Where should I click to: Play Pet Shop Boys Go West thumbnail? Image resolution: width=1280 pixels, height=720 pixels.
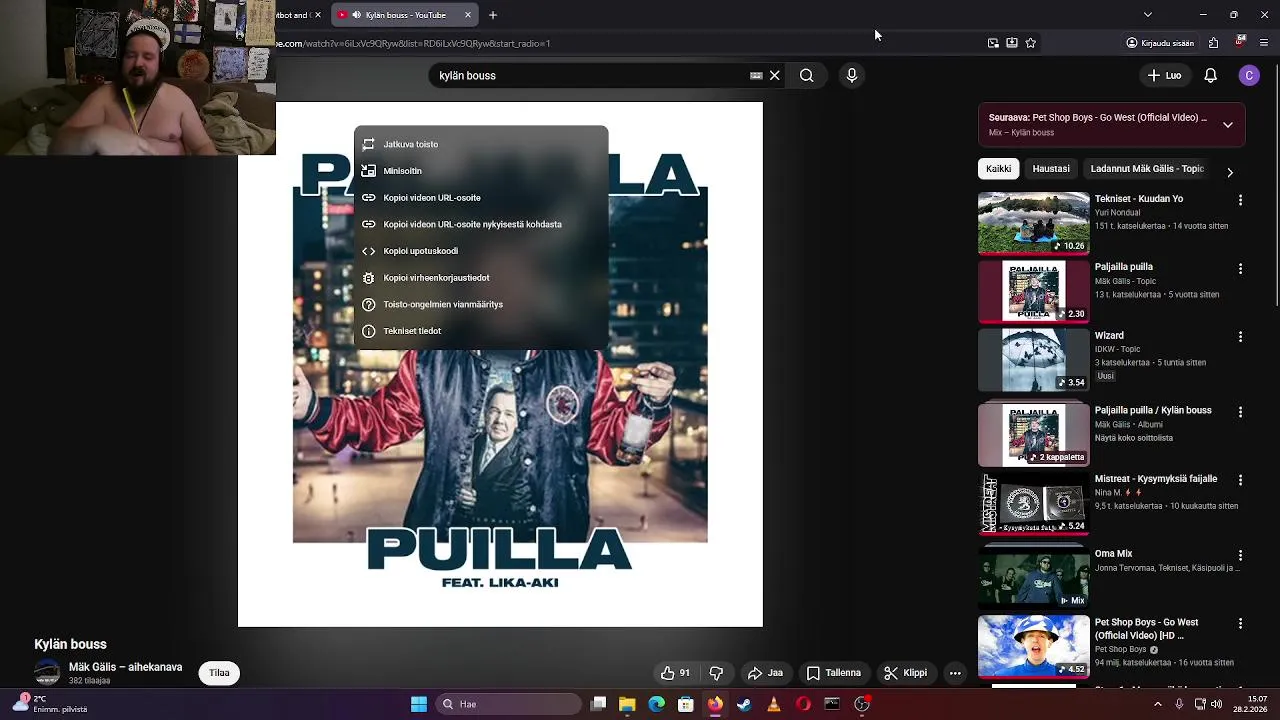click(x=1034, y=647)
